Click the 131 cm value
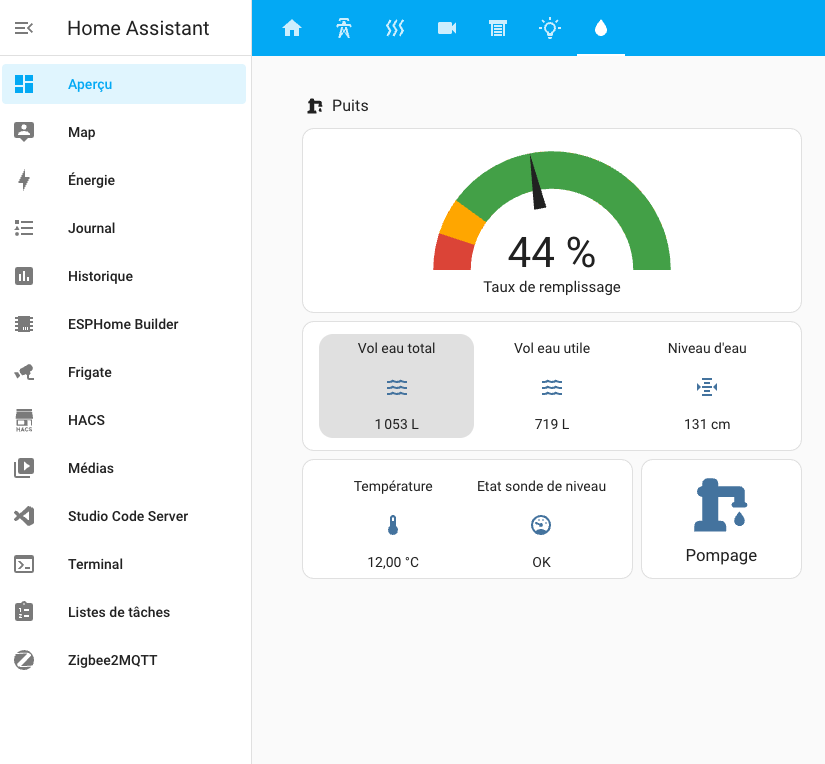 [x=707, y=424]
